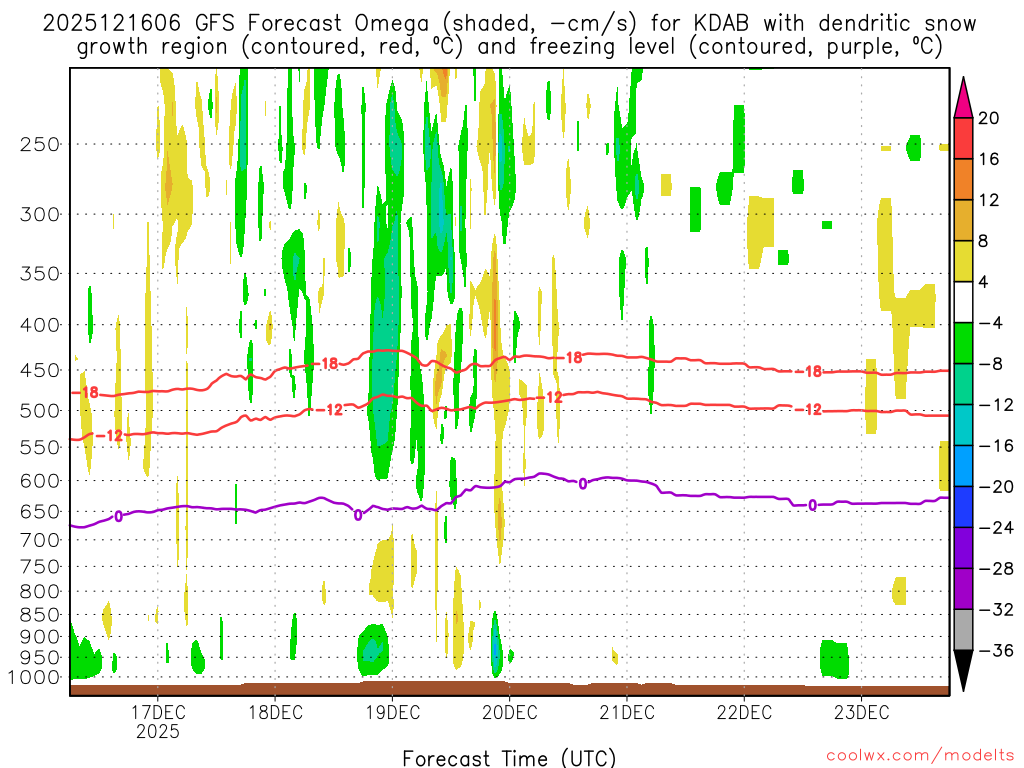Click the 300 pressure level label
The image size is (1024, 768).
(40, 214)
